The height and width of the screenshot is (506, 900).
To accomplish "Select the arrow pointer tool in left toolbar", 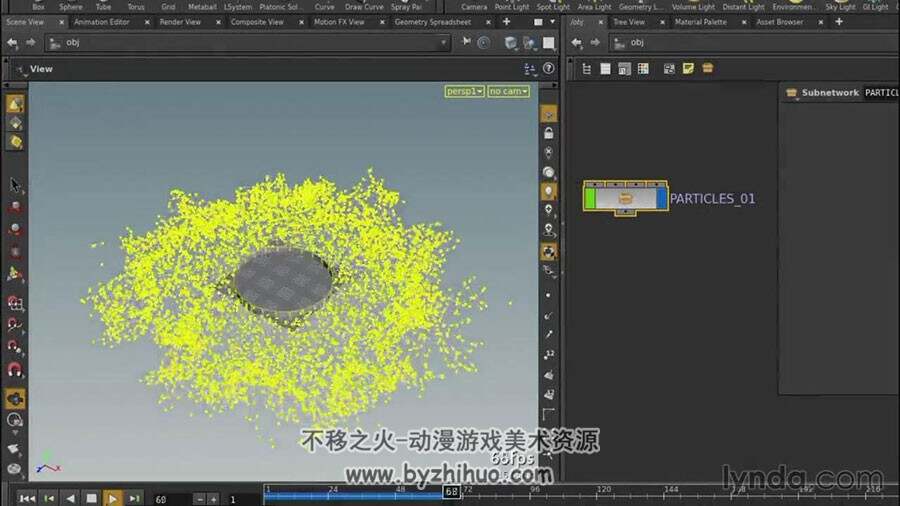I will (x=15, y=185).
